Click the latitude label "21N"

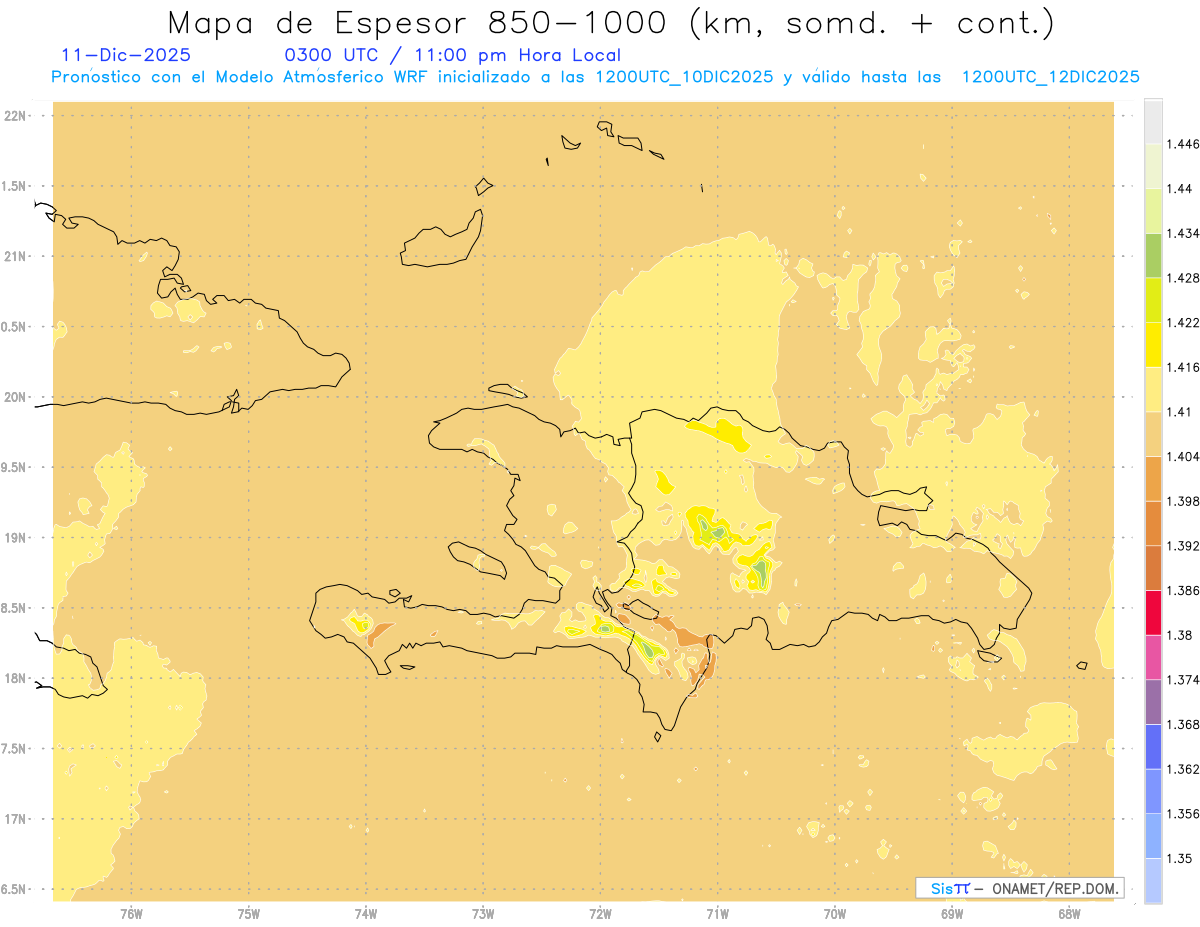(x=16, y=256)
